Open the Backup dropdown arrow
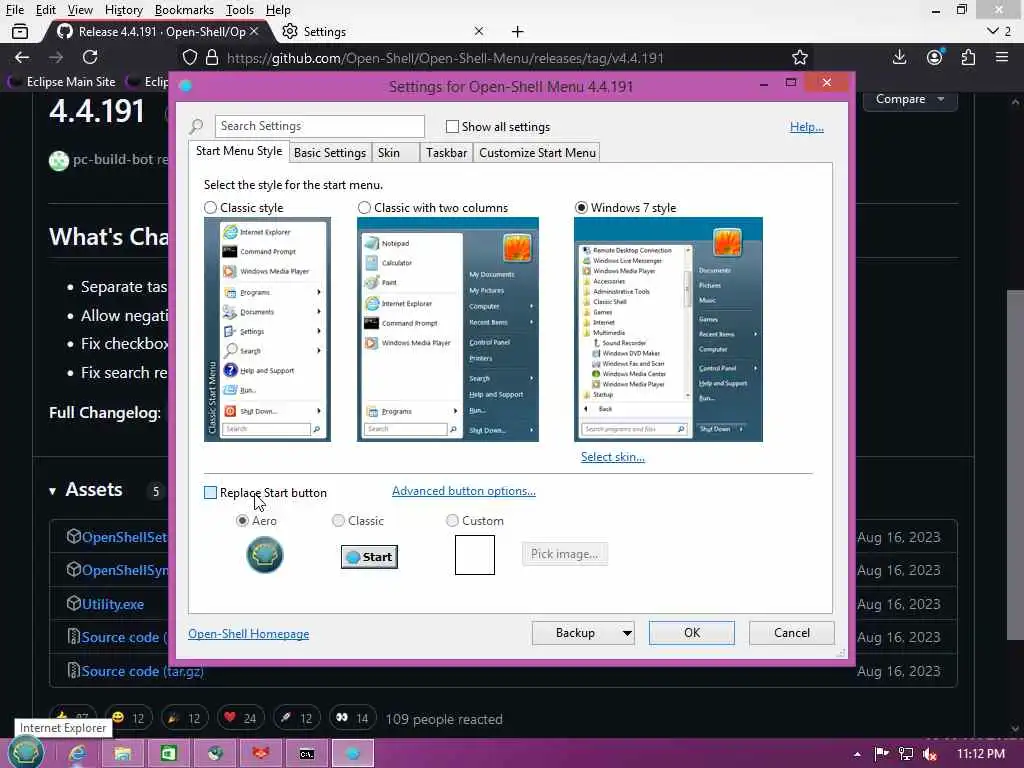Viewport: 1024px width, 768px height. [626, 633]
